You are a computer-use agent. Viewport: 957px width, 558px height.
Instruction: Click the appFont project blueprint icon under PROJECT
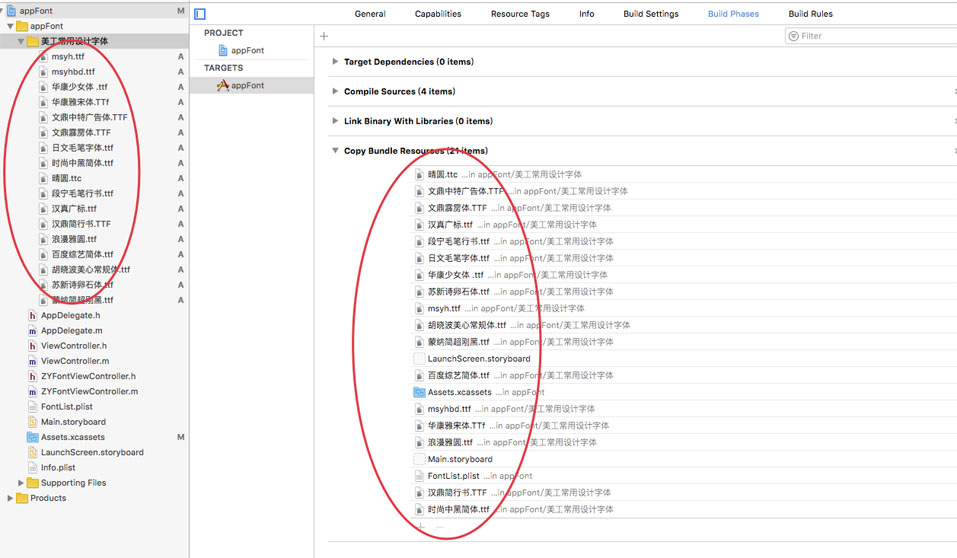pos(223,50)
